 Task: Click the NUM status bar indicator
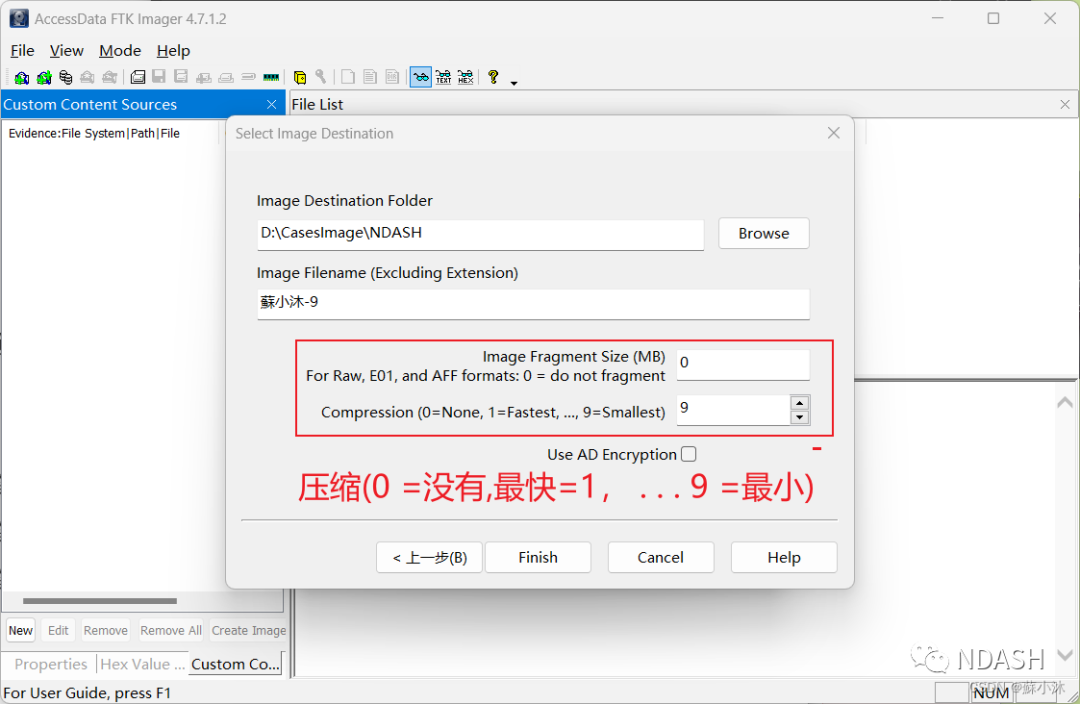tap(990, 693)
